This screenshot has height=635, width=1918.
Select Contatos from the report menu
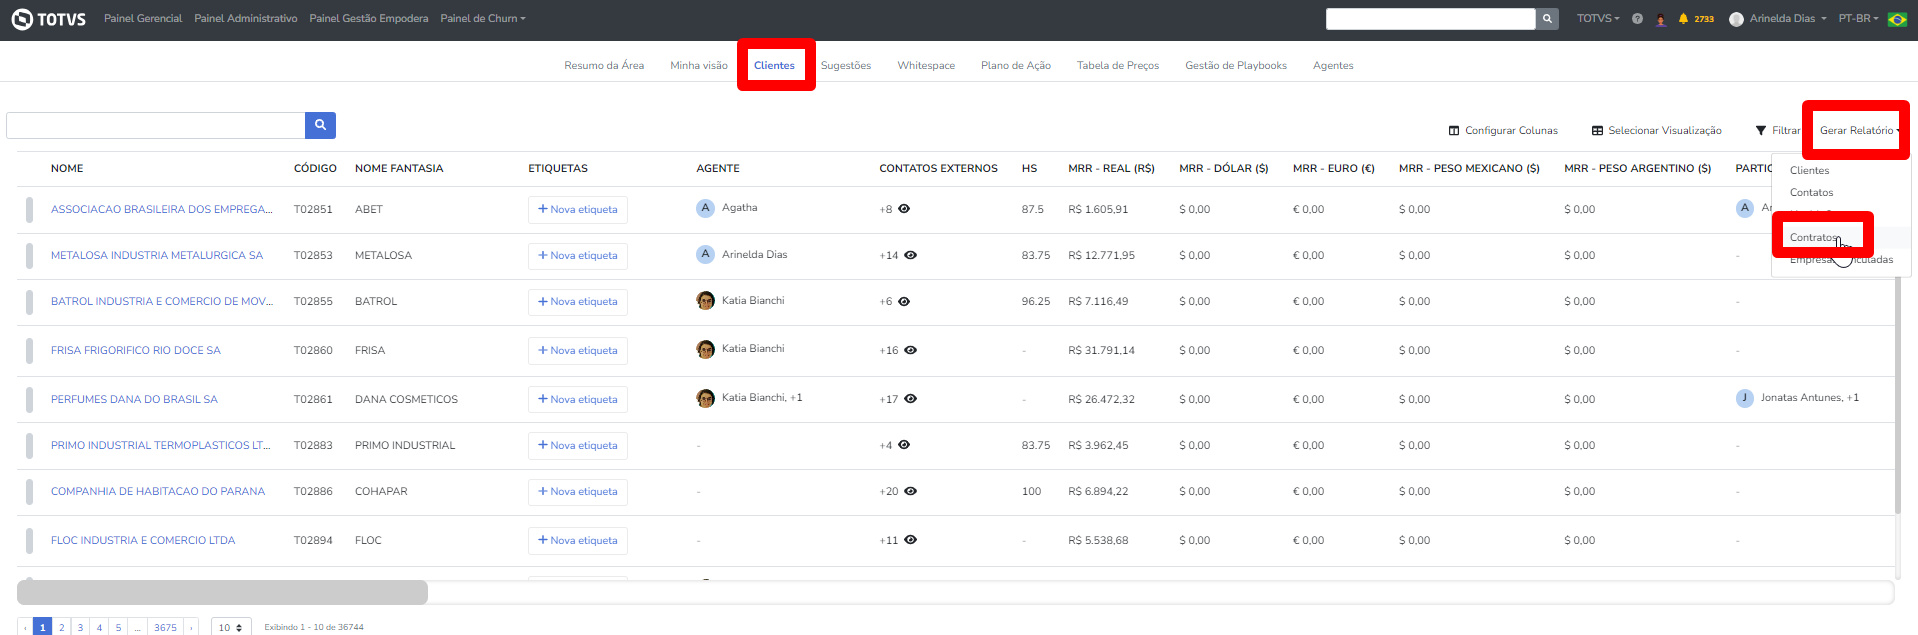1811,193
